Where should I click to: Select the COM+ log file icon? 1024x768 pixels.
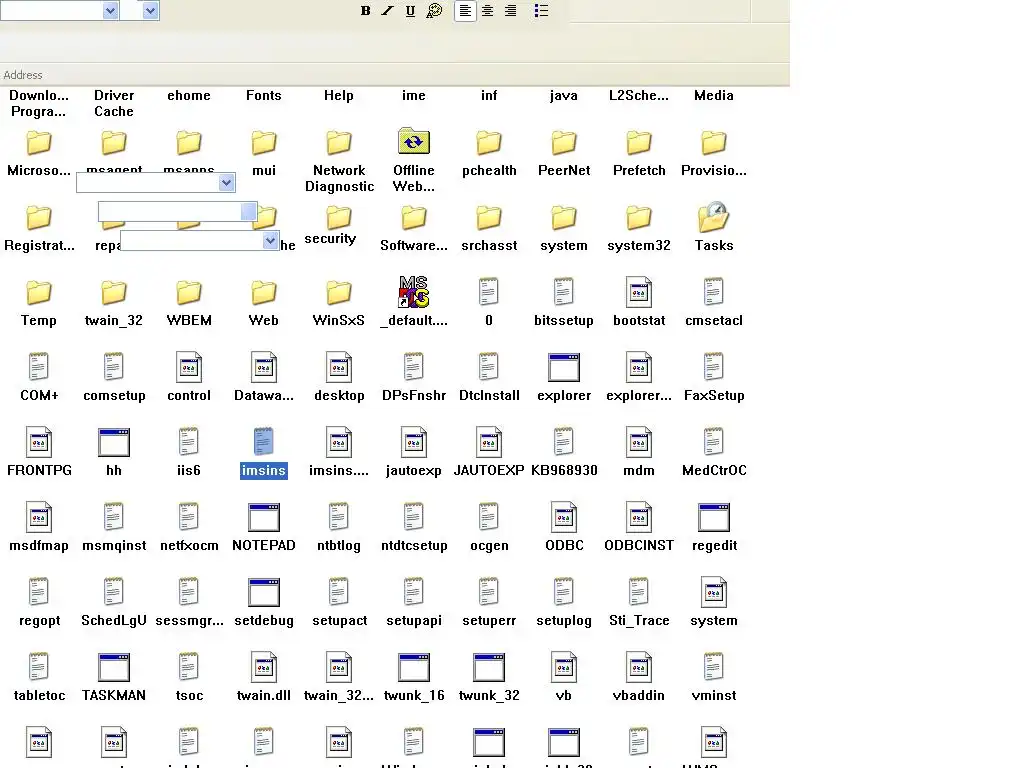coord(39,367)
